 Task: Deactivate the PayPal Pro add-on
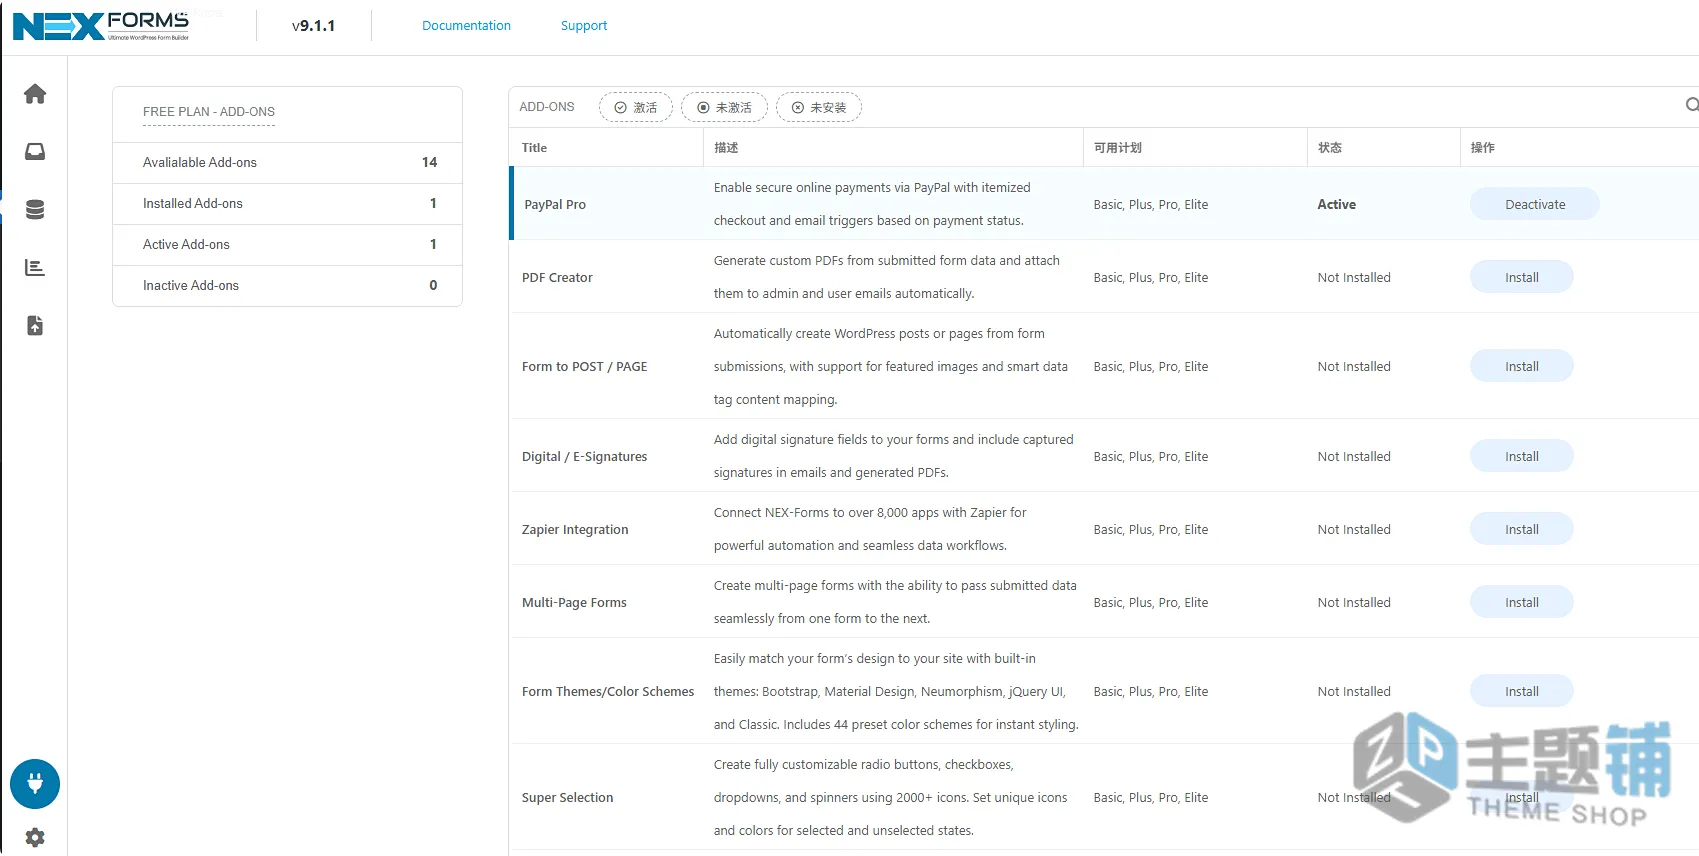tap(1535, 204)
